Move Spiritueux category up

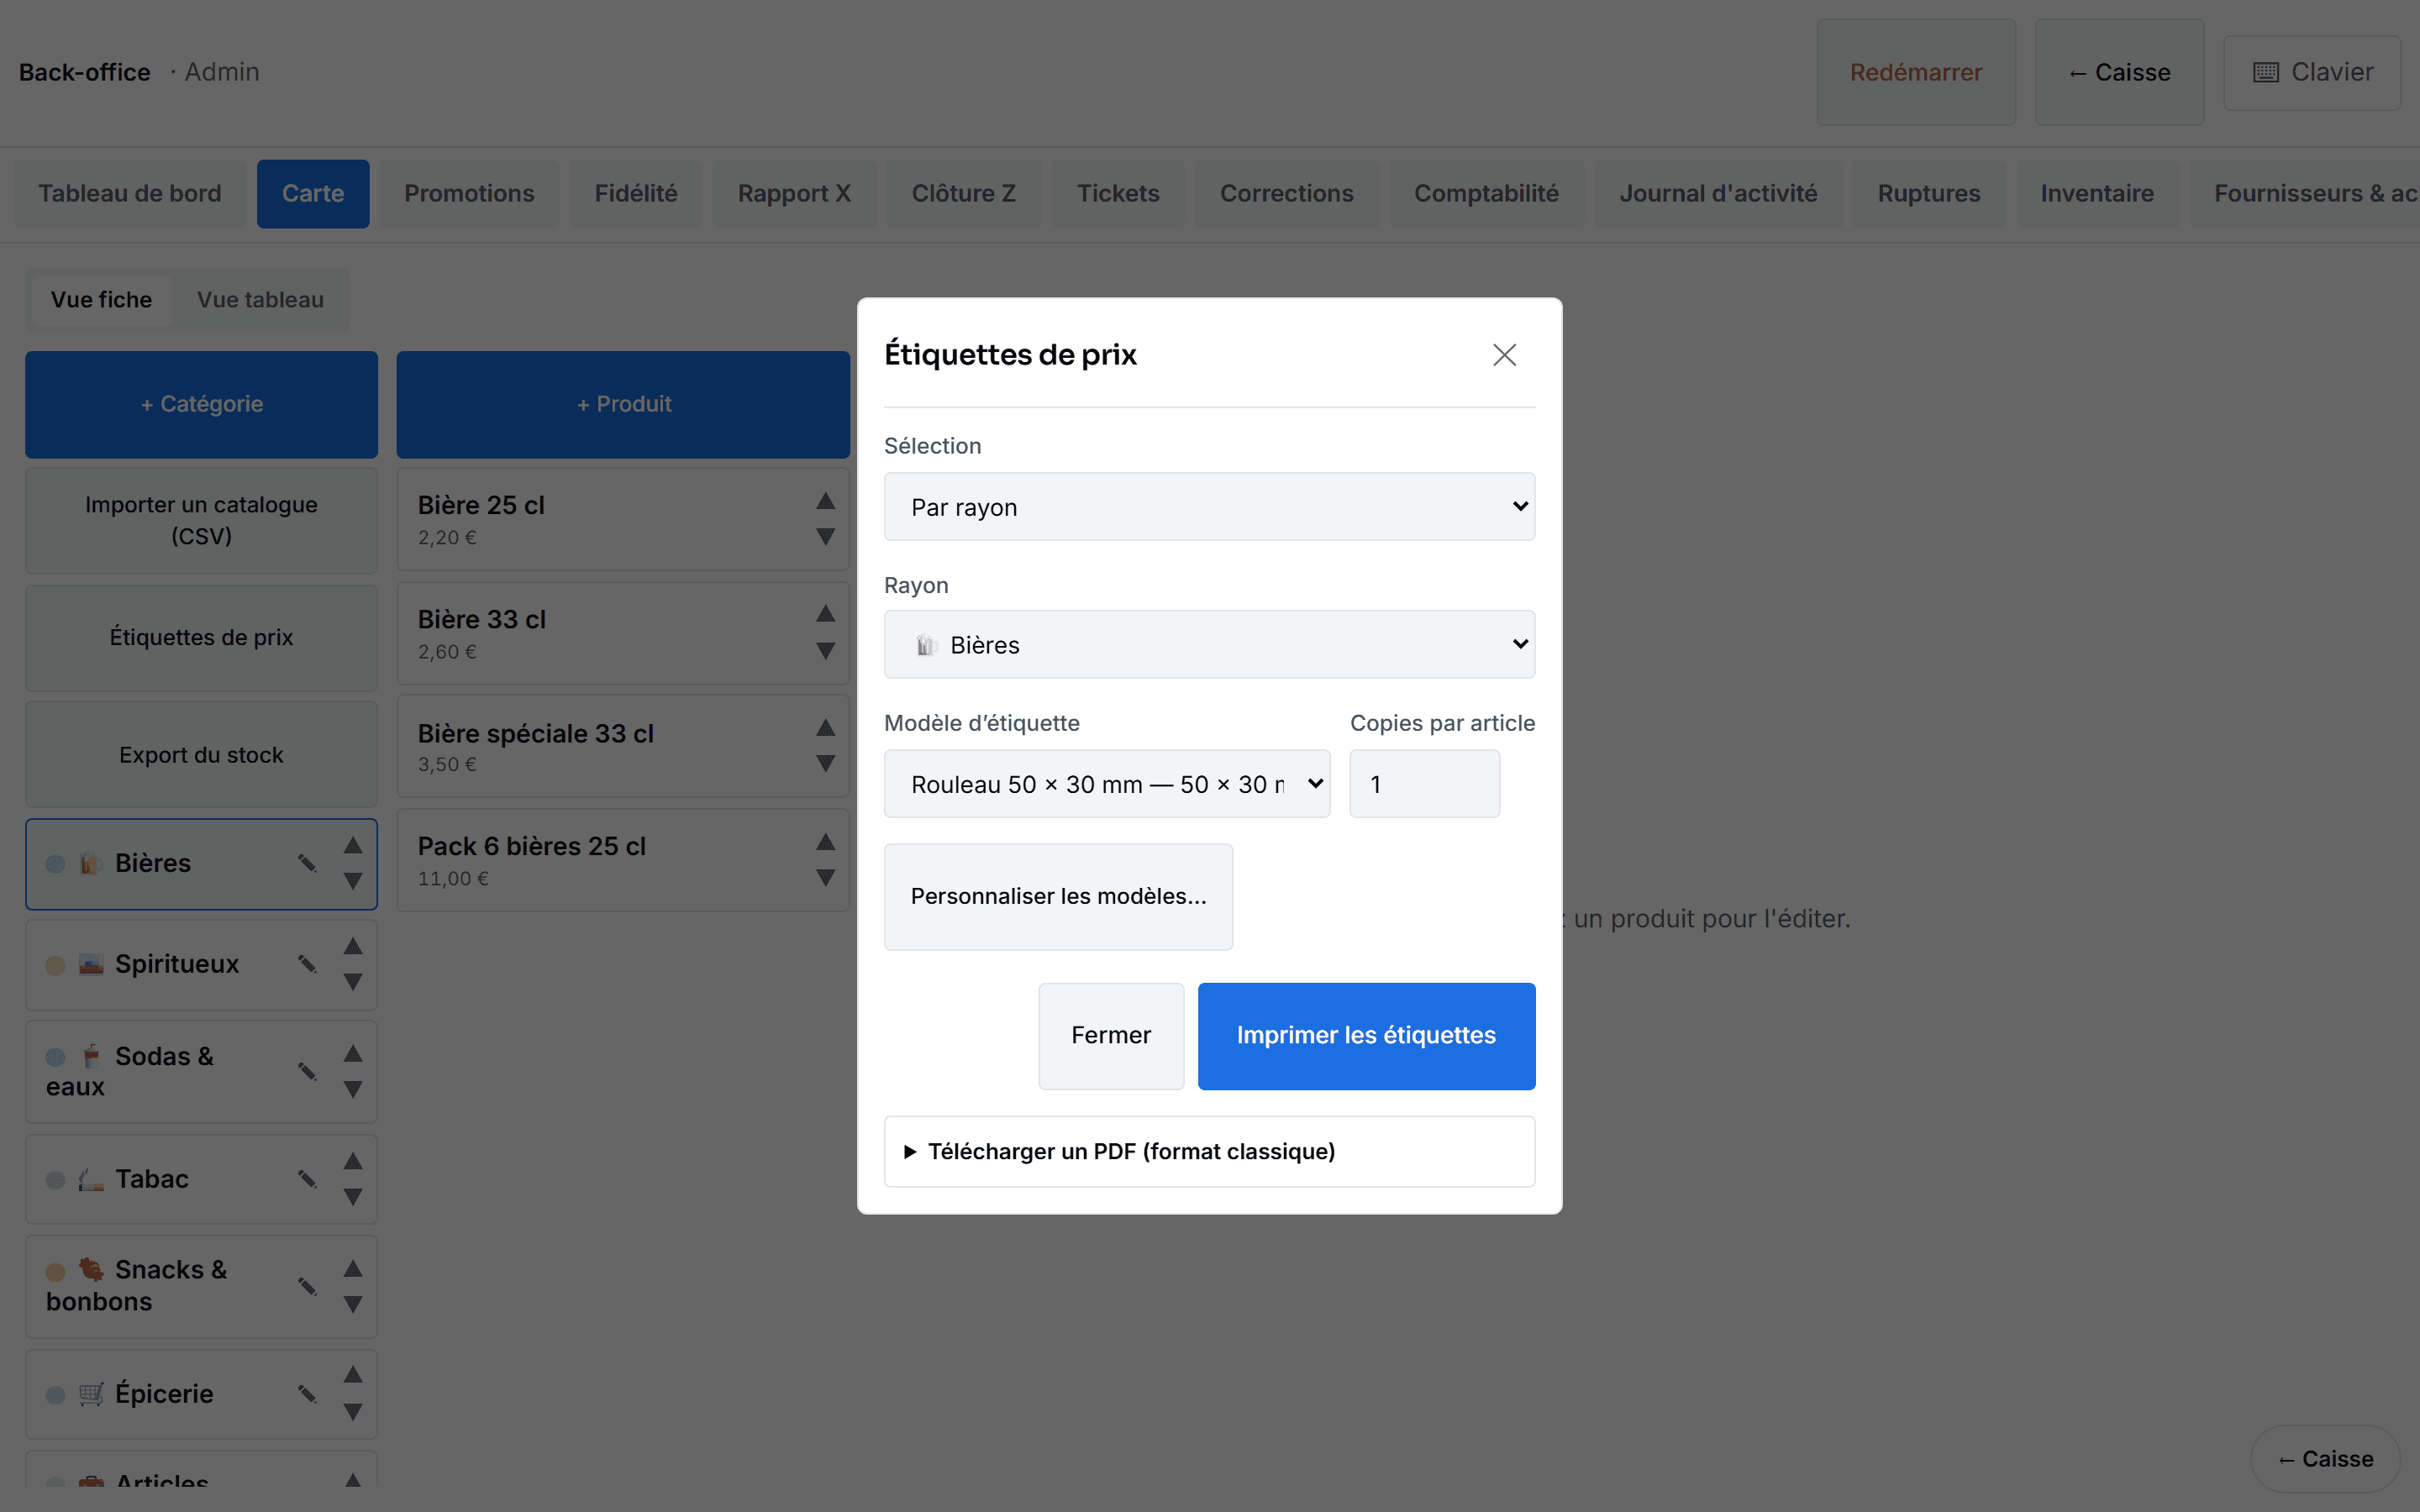(x=353, y=946)
